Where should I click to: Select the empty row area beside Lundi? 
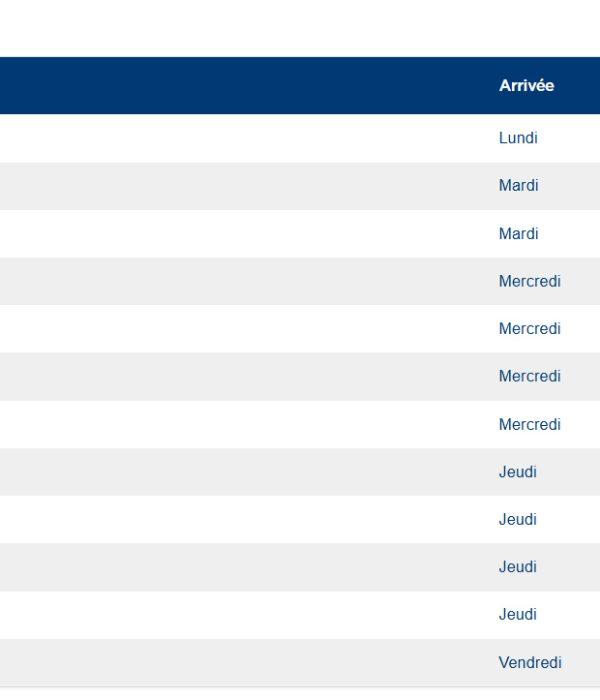click(240, 138)
